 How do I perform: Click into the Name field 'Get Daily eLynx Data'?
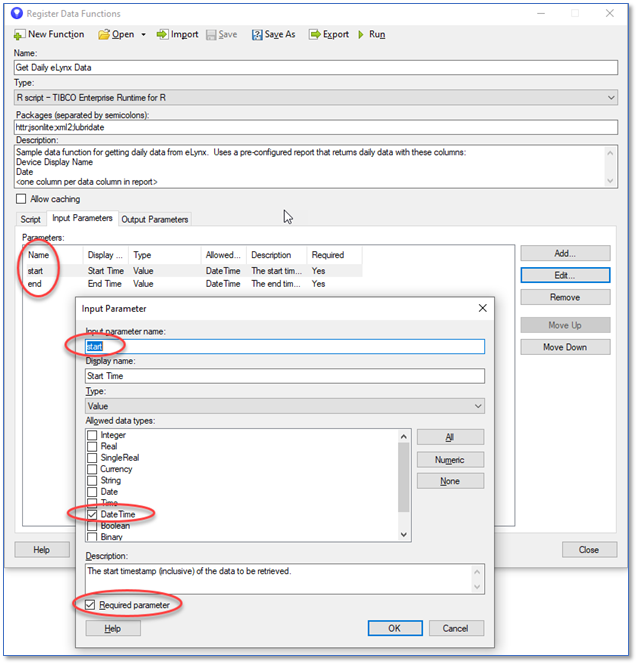[316, 67]
